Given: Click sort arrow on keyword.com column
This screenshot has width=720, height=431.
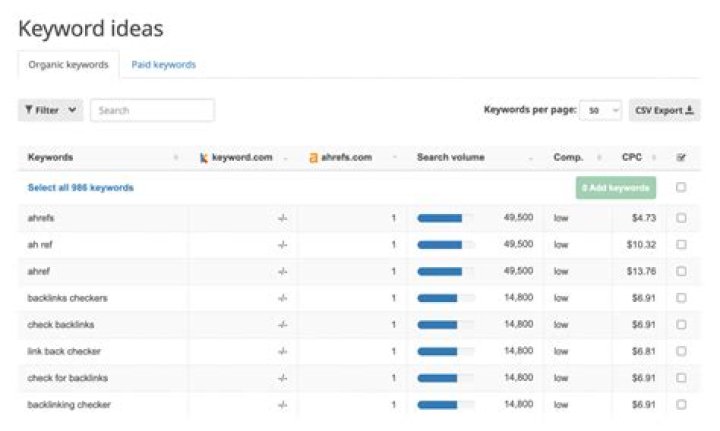Looking at the screenshot, I should pyautogui.click(x=285, y=159).
